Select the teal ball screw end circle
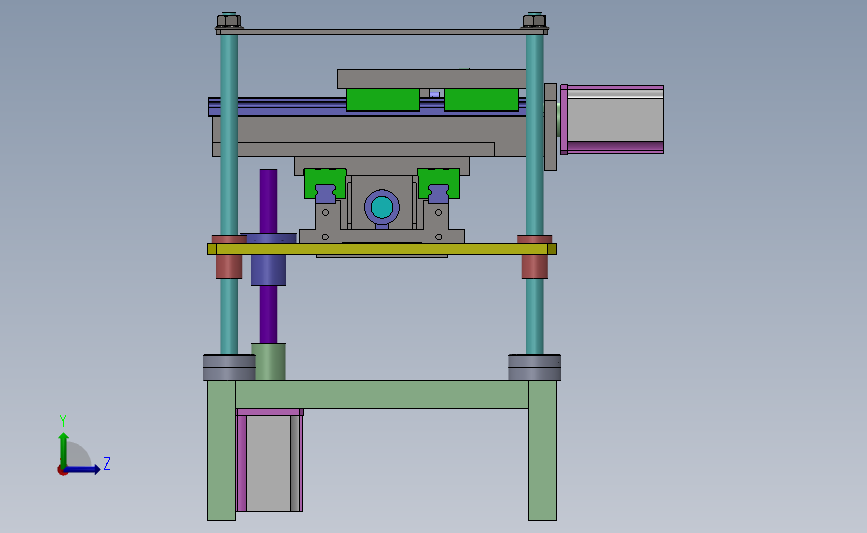The height and width of the screenshot is (533, 867). pos(382,207)
